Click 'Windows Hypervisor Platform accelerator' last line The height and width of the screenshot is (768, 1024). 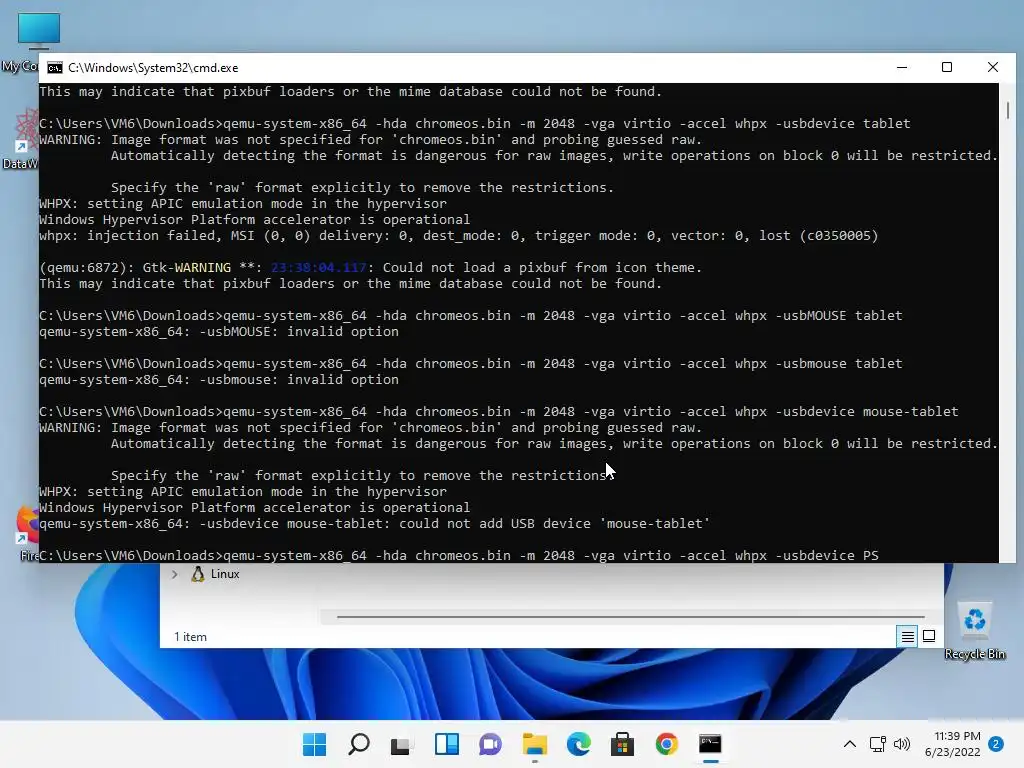click(x=255, y=508)
